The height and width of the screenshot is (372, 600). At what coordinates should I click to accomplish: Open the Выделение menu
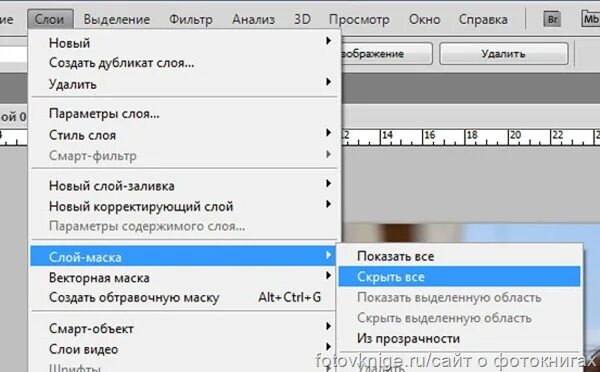click(117, 19)
